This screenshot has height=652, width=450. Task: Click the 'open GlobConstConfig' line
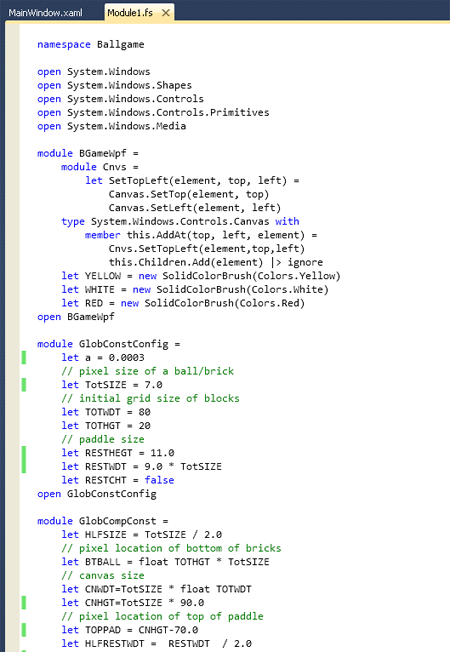pyautogui.click(x=96, y=494)
